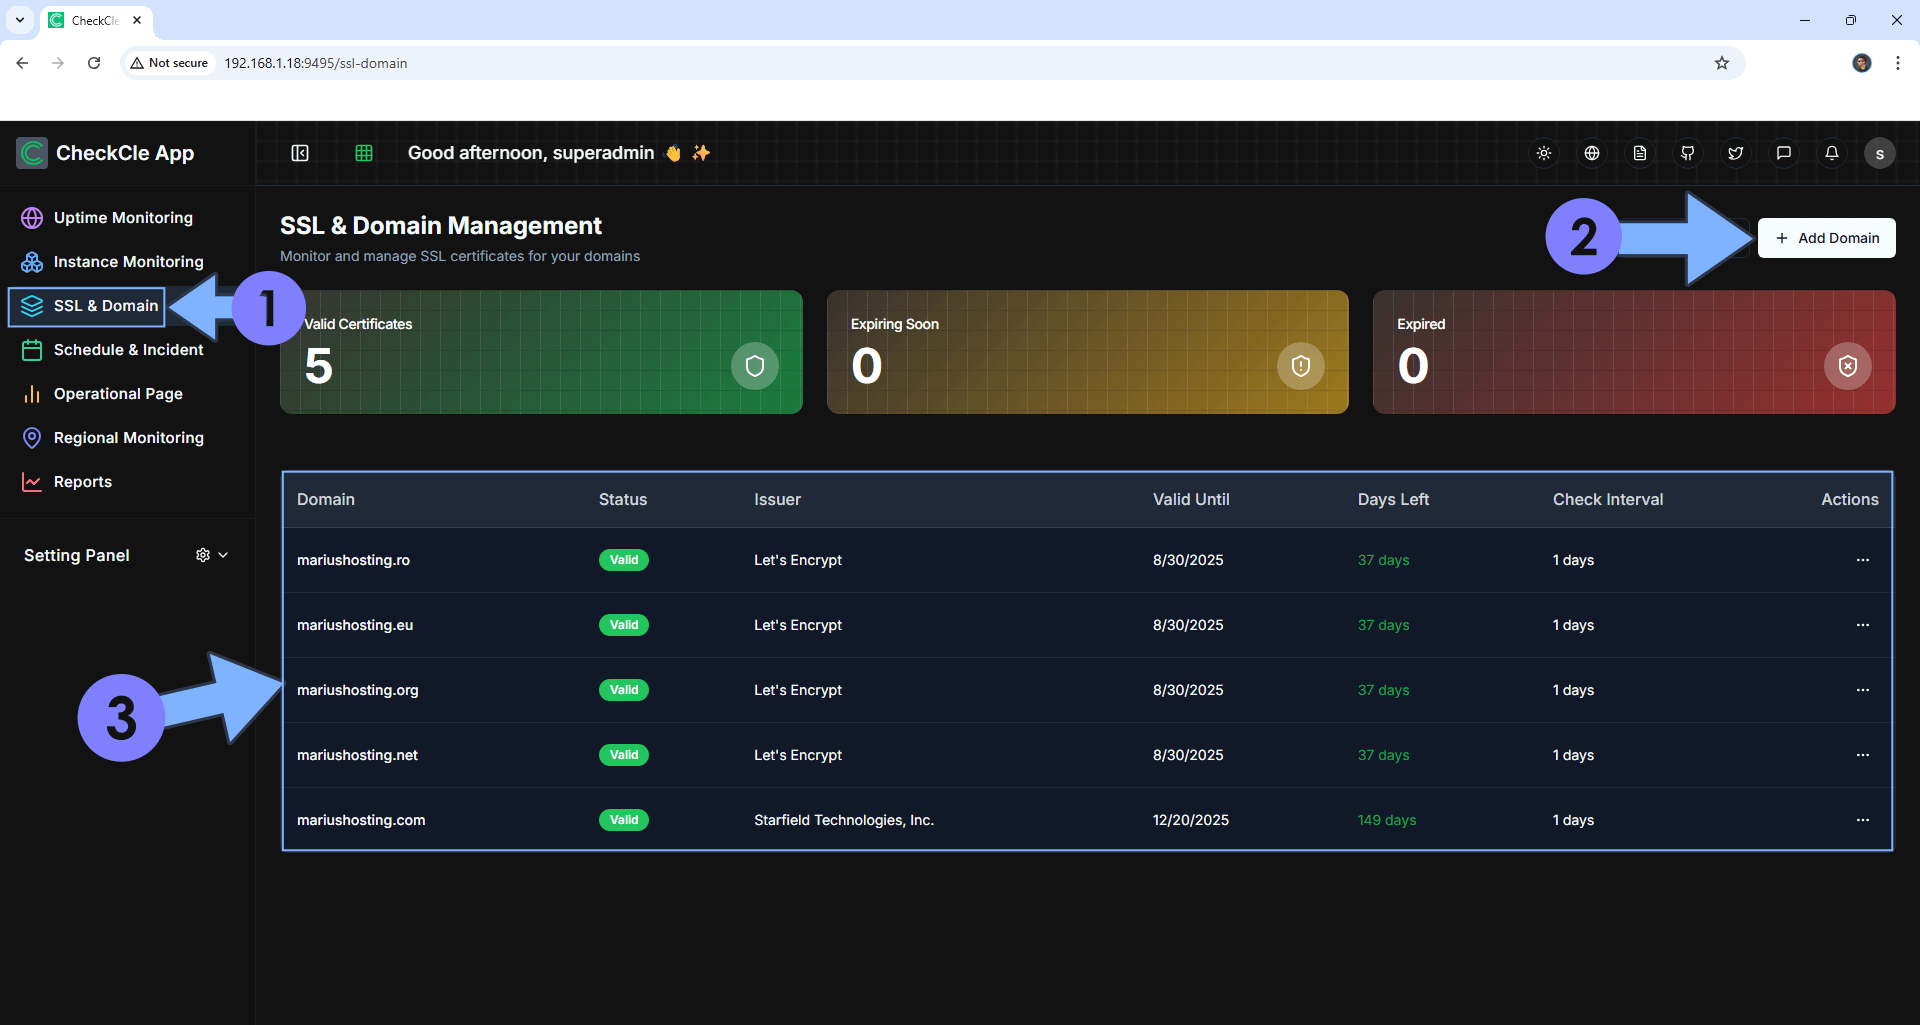Click the Domain column header
The width and height of the screenshot is (1920, 1025).
(x=326, y=499)
